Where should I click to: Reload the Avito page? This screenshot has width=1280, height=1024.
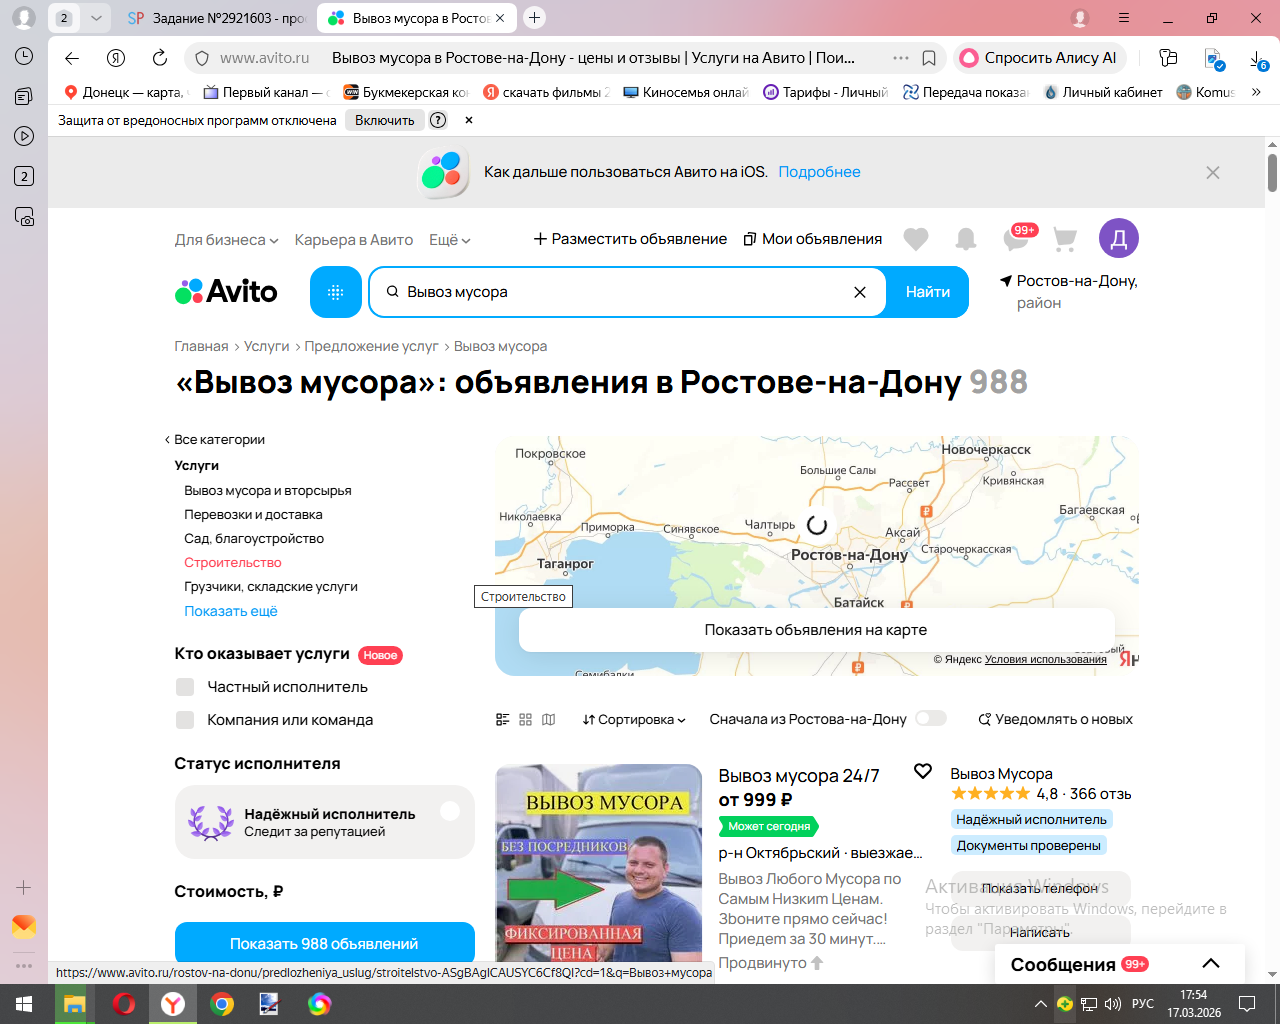pyautogui.click(x=160, y=58)
